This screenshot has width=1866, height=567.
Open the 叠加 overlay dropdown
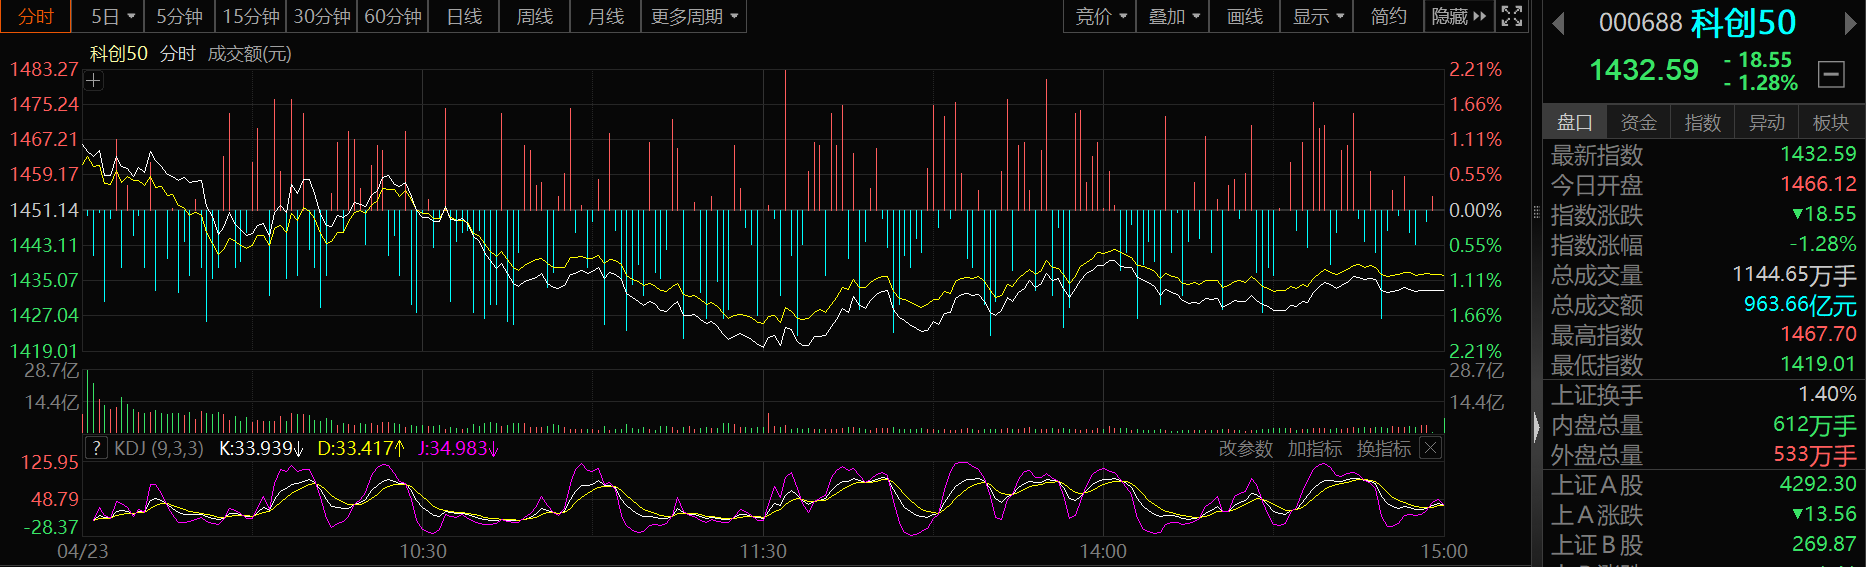pos(1173,16)
